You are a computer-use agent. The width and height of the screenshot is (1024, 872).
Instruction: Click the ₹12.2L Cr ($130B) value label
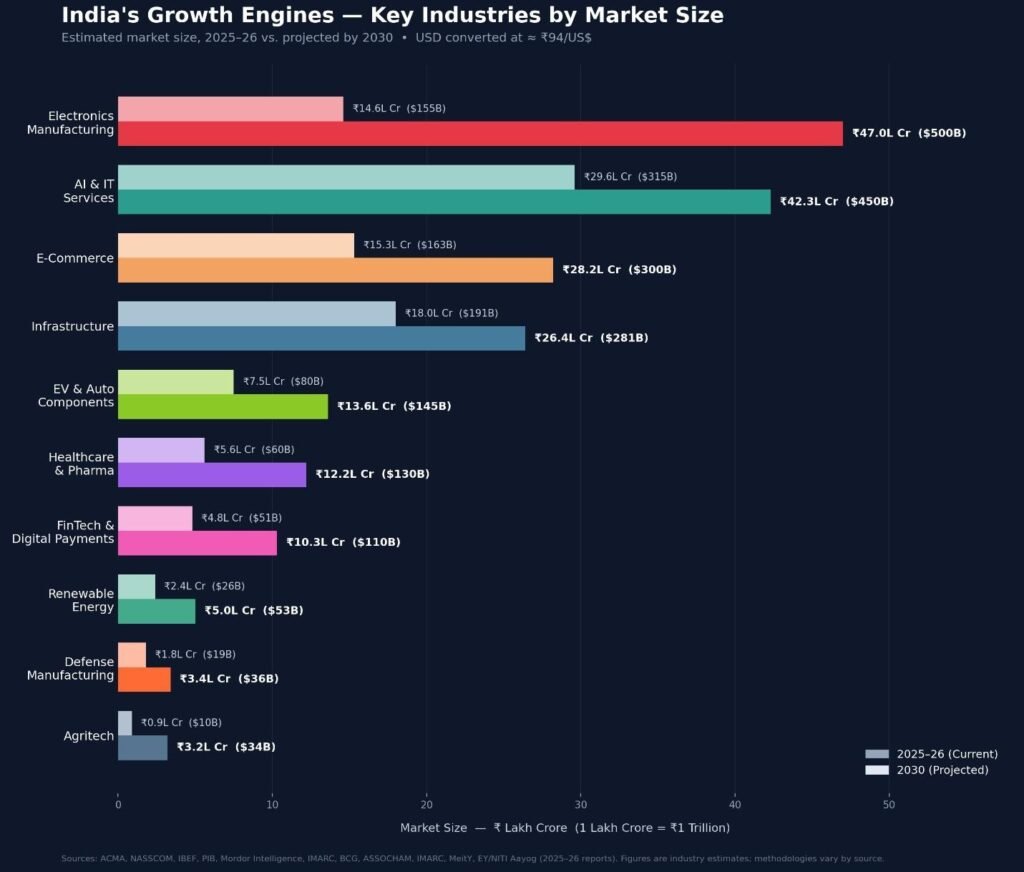click(x=372, y=474)
